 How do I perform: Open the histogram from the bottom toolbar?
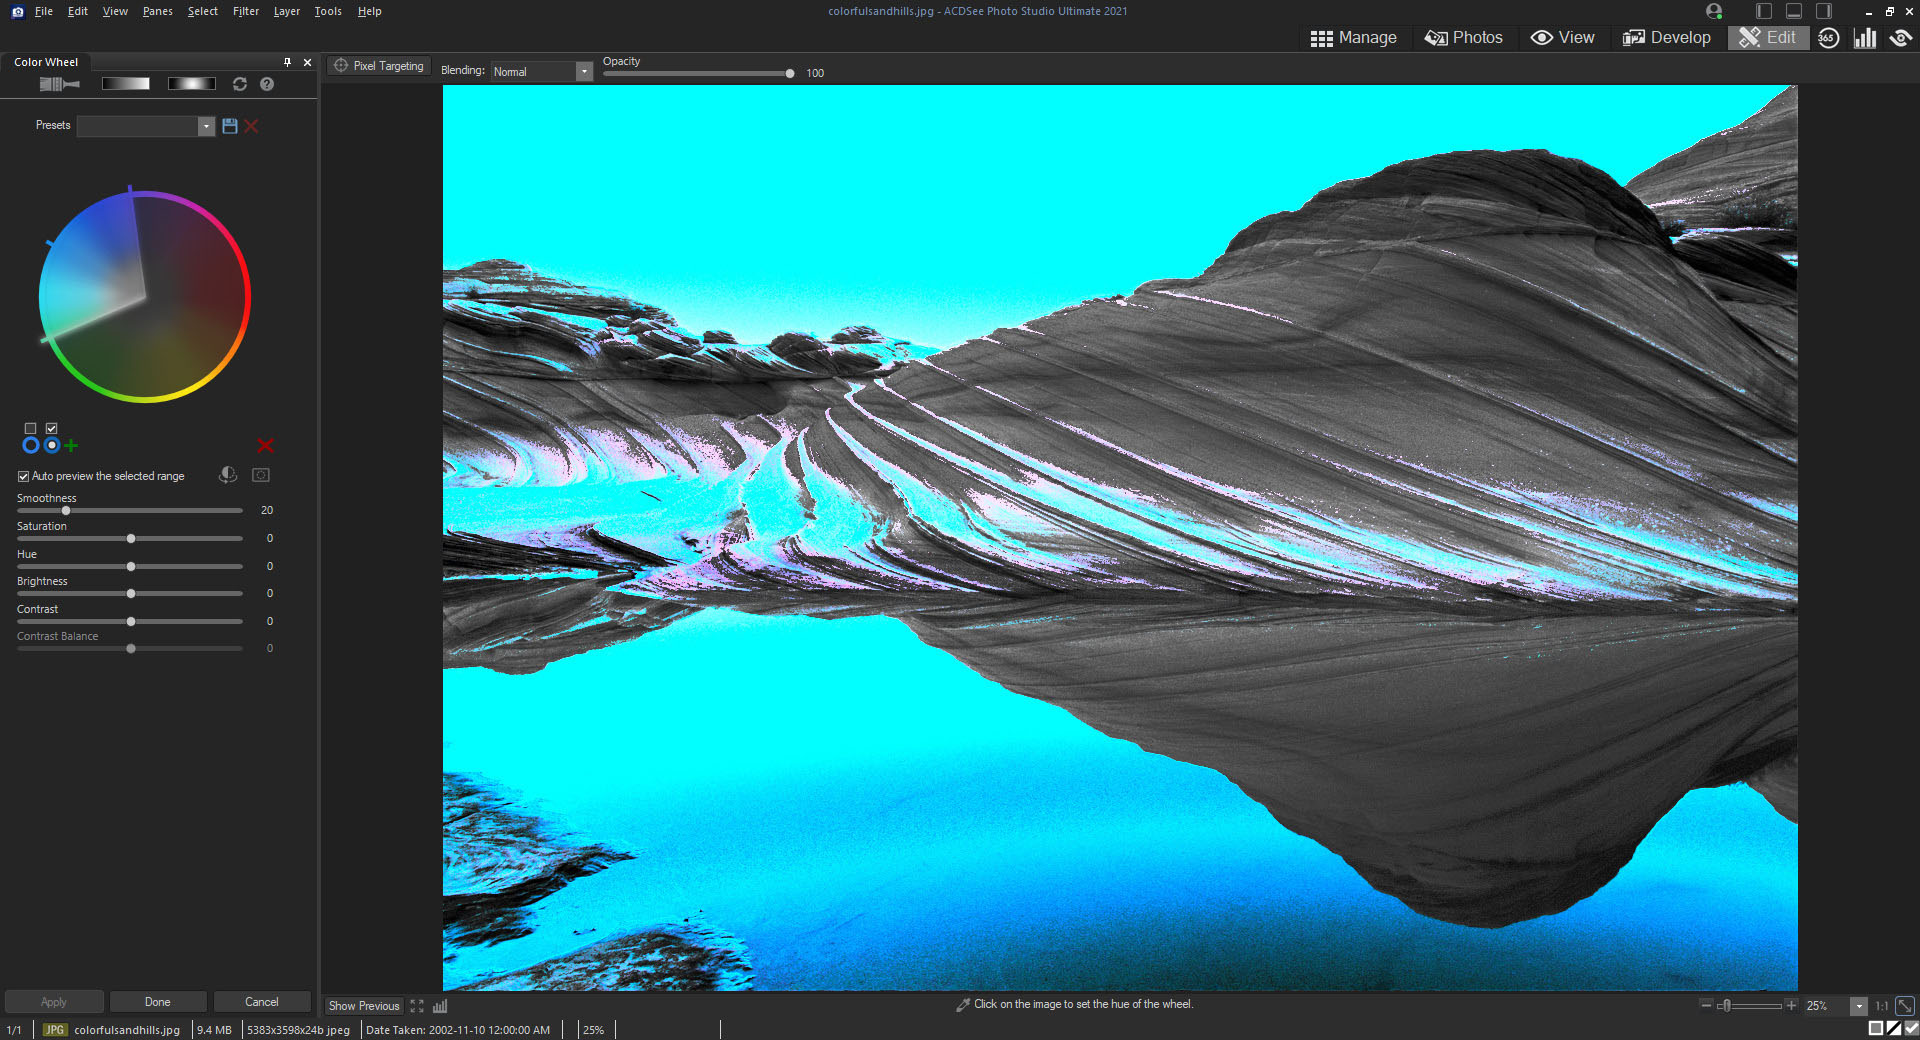coord(440,1006)
